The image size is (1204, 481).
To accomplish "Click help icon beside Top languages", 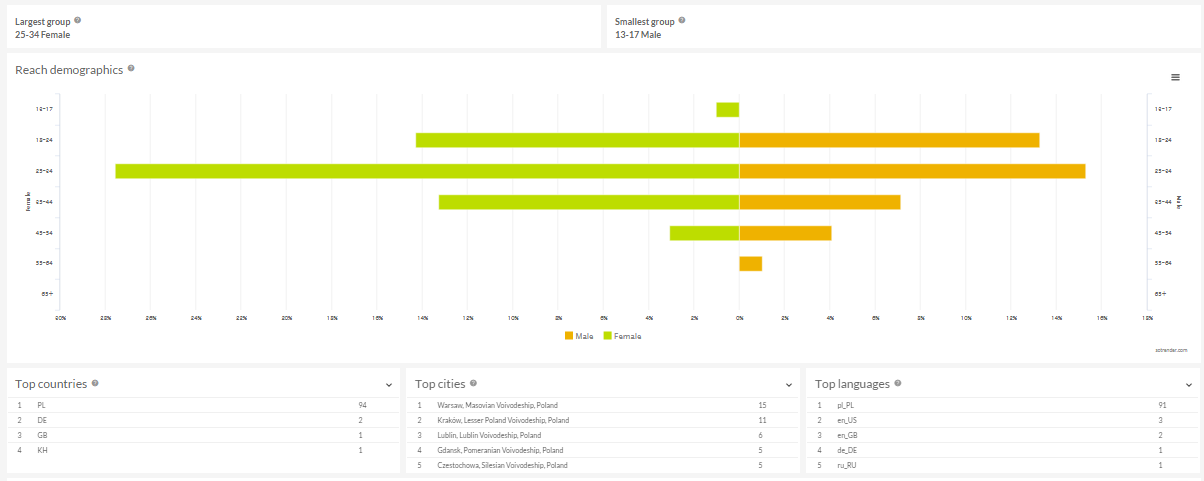I will point(900,383).
